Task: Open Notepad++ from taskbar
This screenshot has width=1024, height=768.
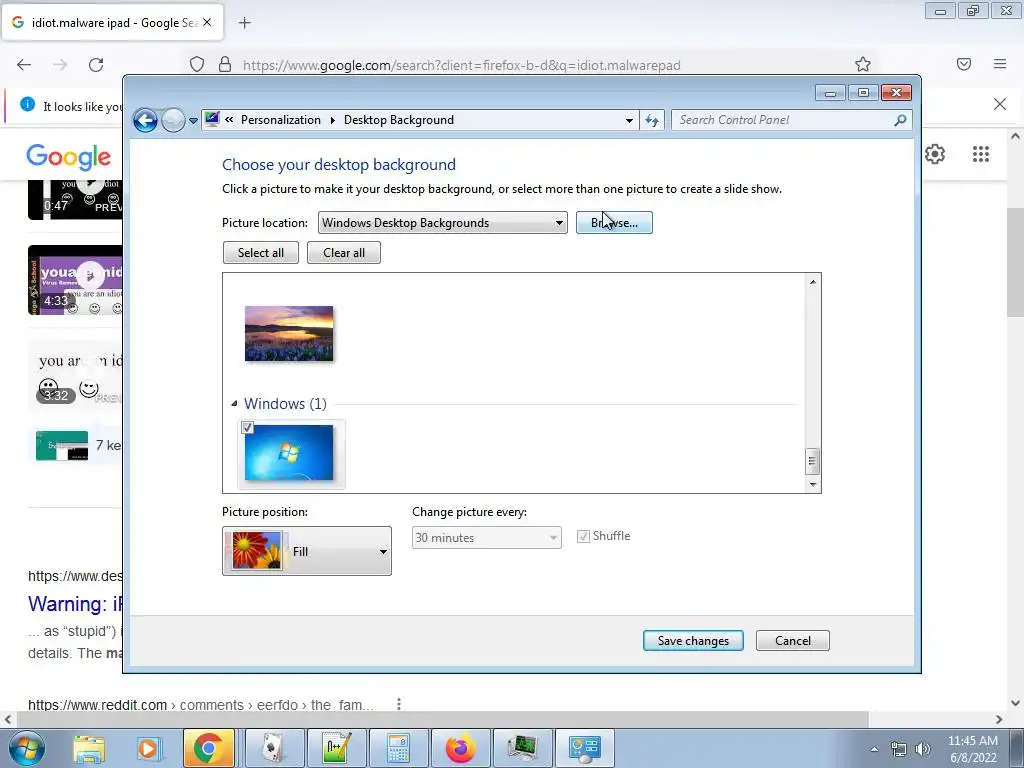Action: [336, 748]
